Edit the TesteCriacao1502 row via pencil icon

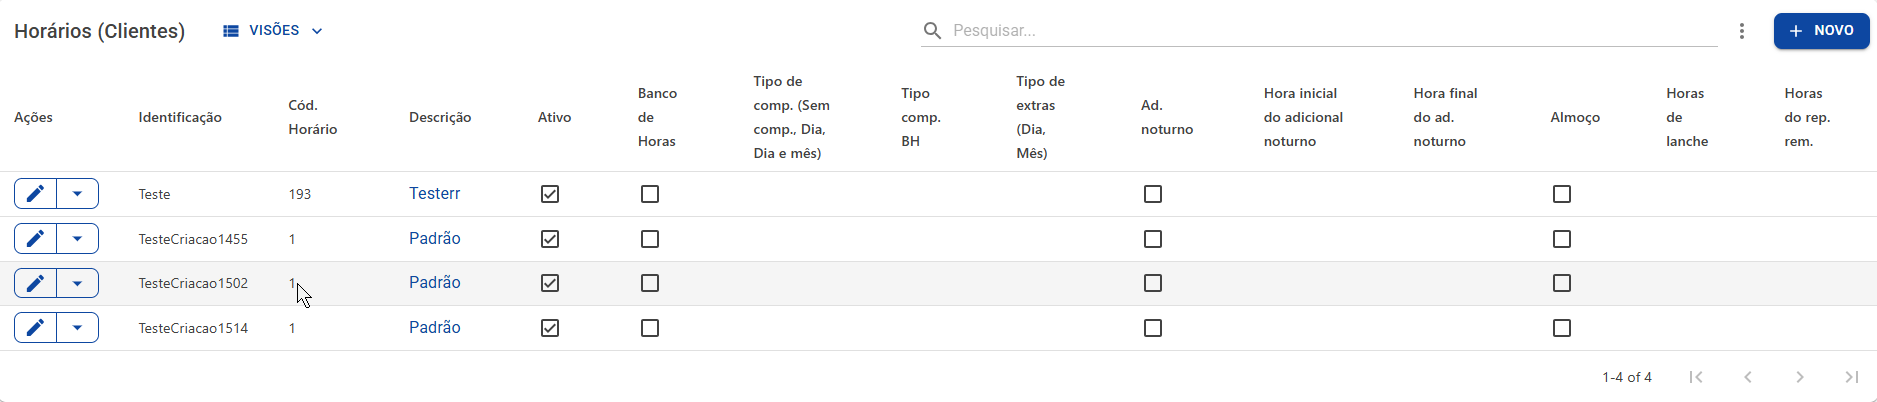(x=35, y=283)
